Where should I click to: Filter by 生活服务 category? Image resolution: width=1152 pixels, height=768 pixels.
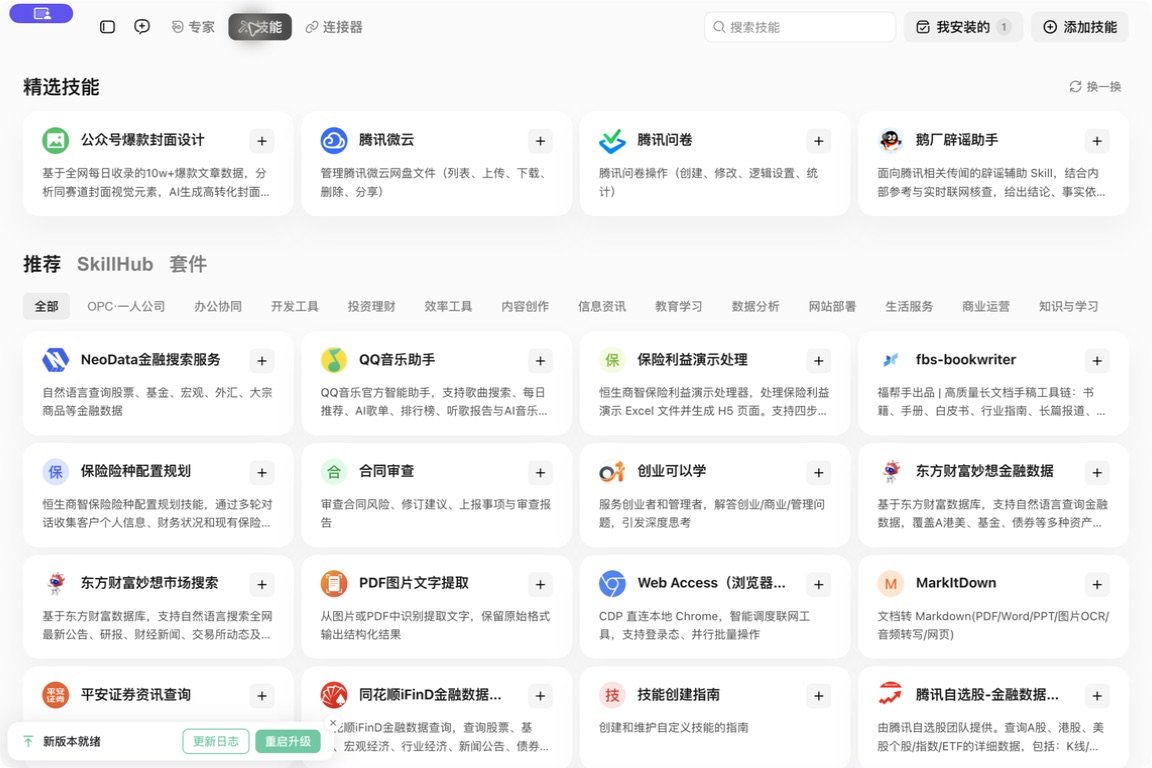[x=909, y=306]
